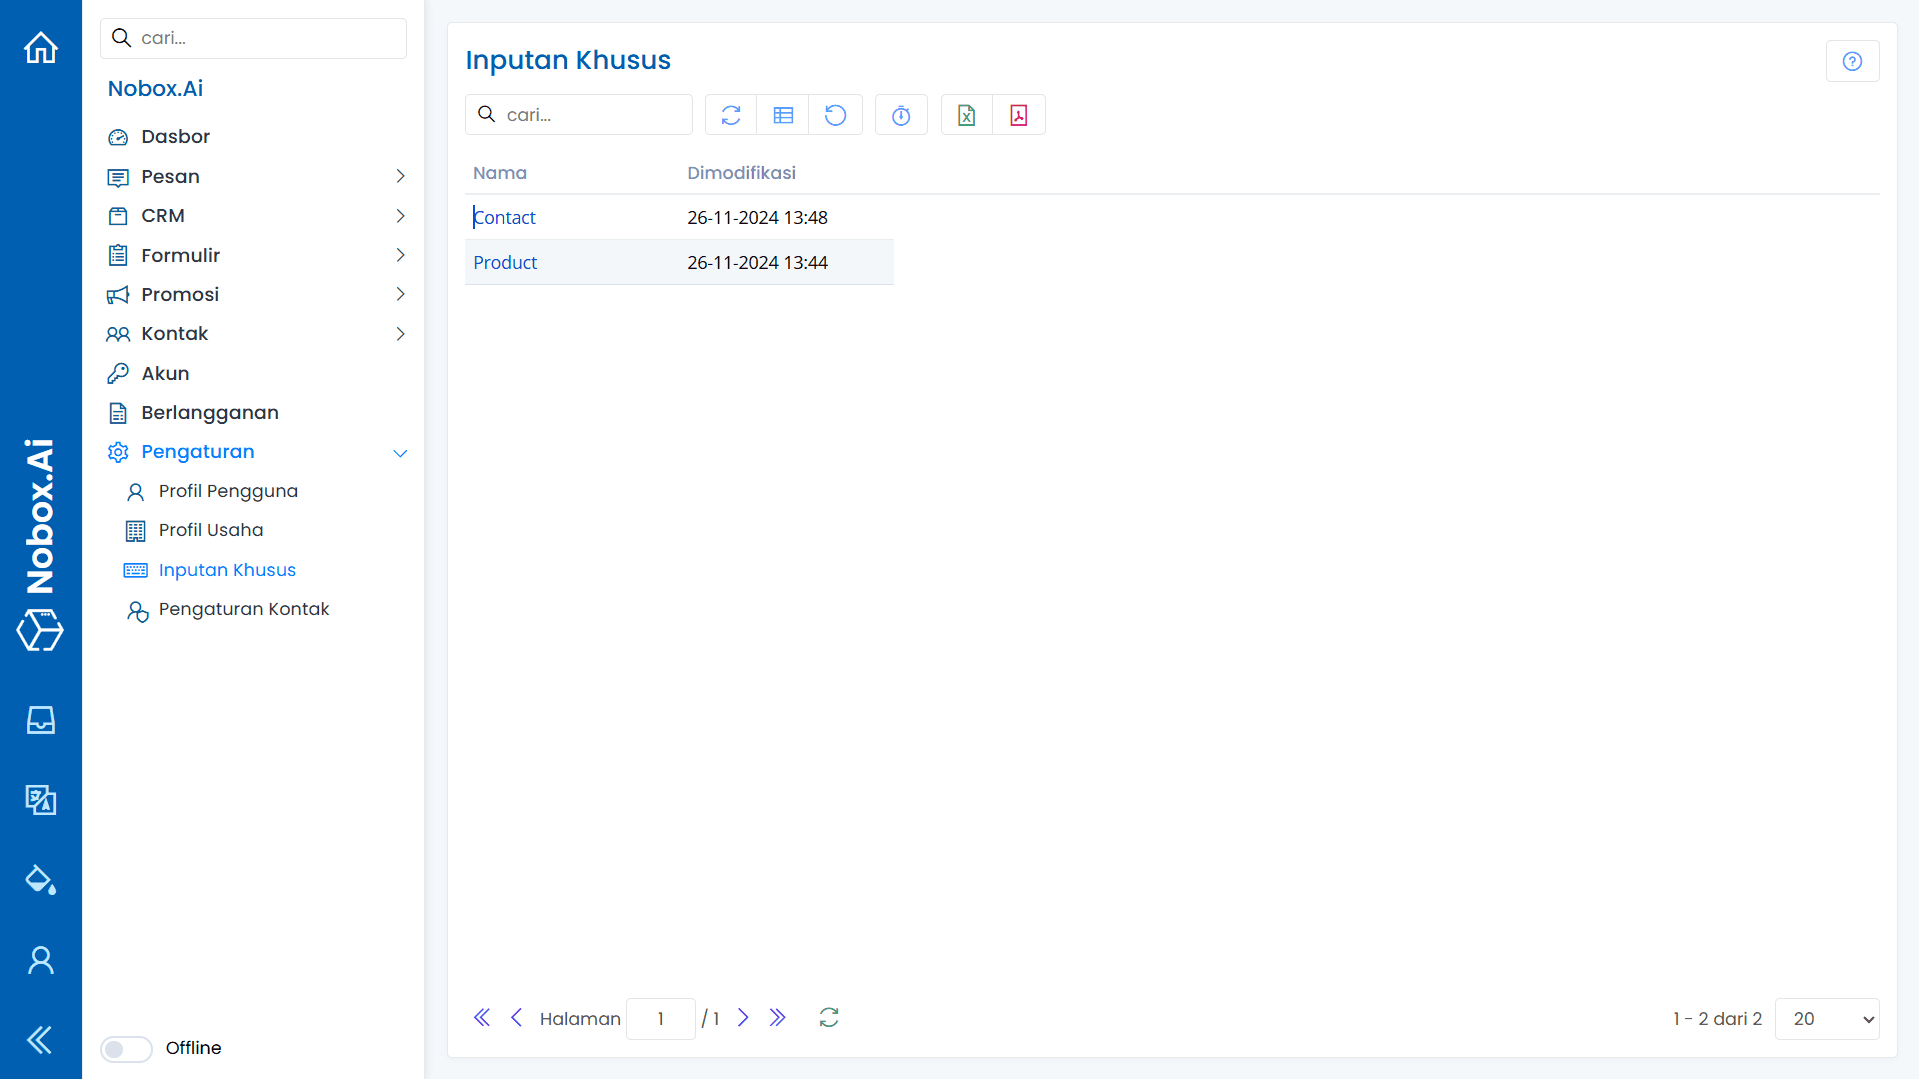Refresh the table with the reload icon
This screenshot has width=1919, height=1079.
[x=730, y=114]
